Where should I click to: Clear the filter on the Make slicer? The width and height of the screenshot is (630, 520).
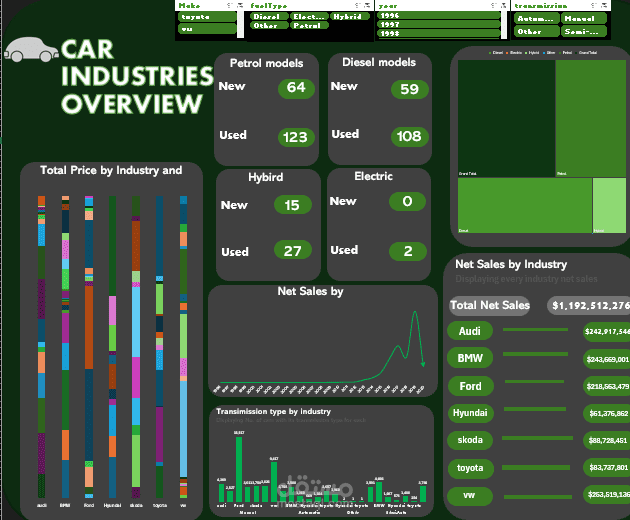pos(240,5)
